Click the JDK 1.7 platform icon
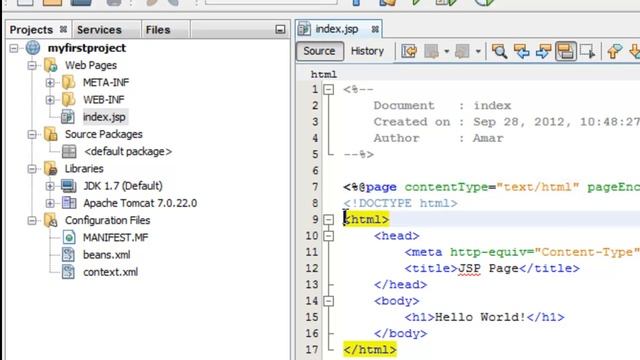This screenshot has height=360, width=640. (x=69, y=186)
